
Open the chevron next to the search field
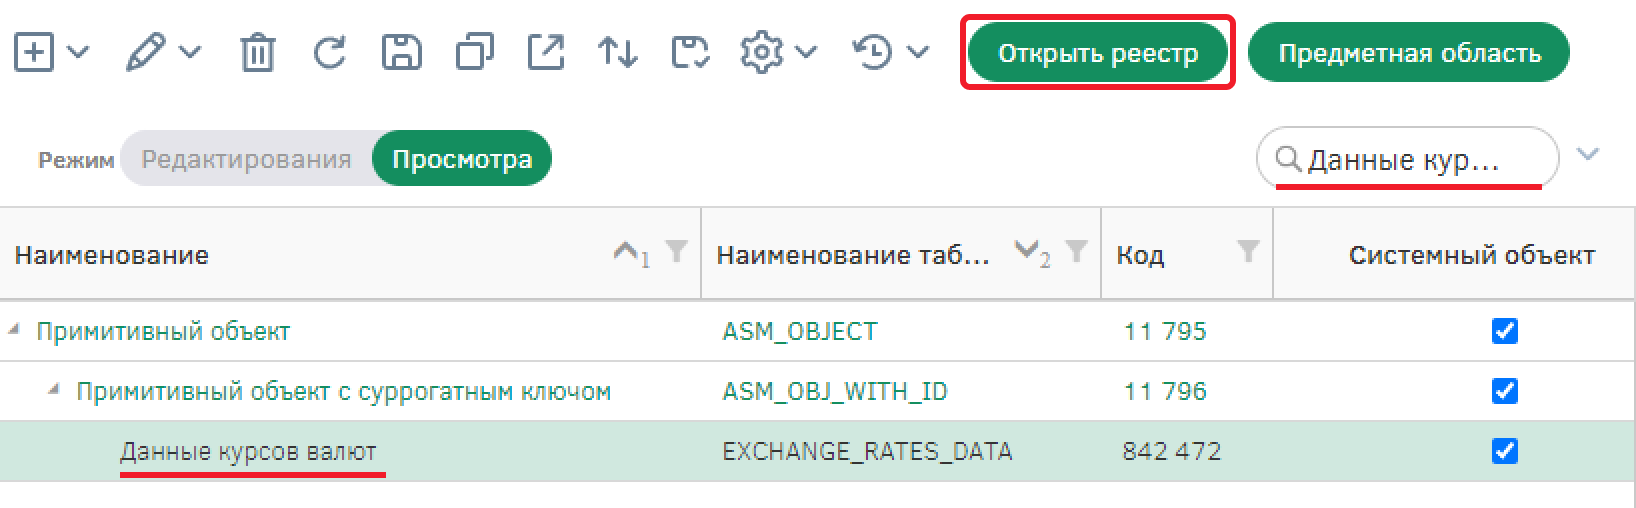tap(1588, 154)
